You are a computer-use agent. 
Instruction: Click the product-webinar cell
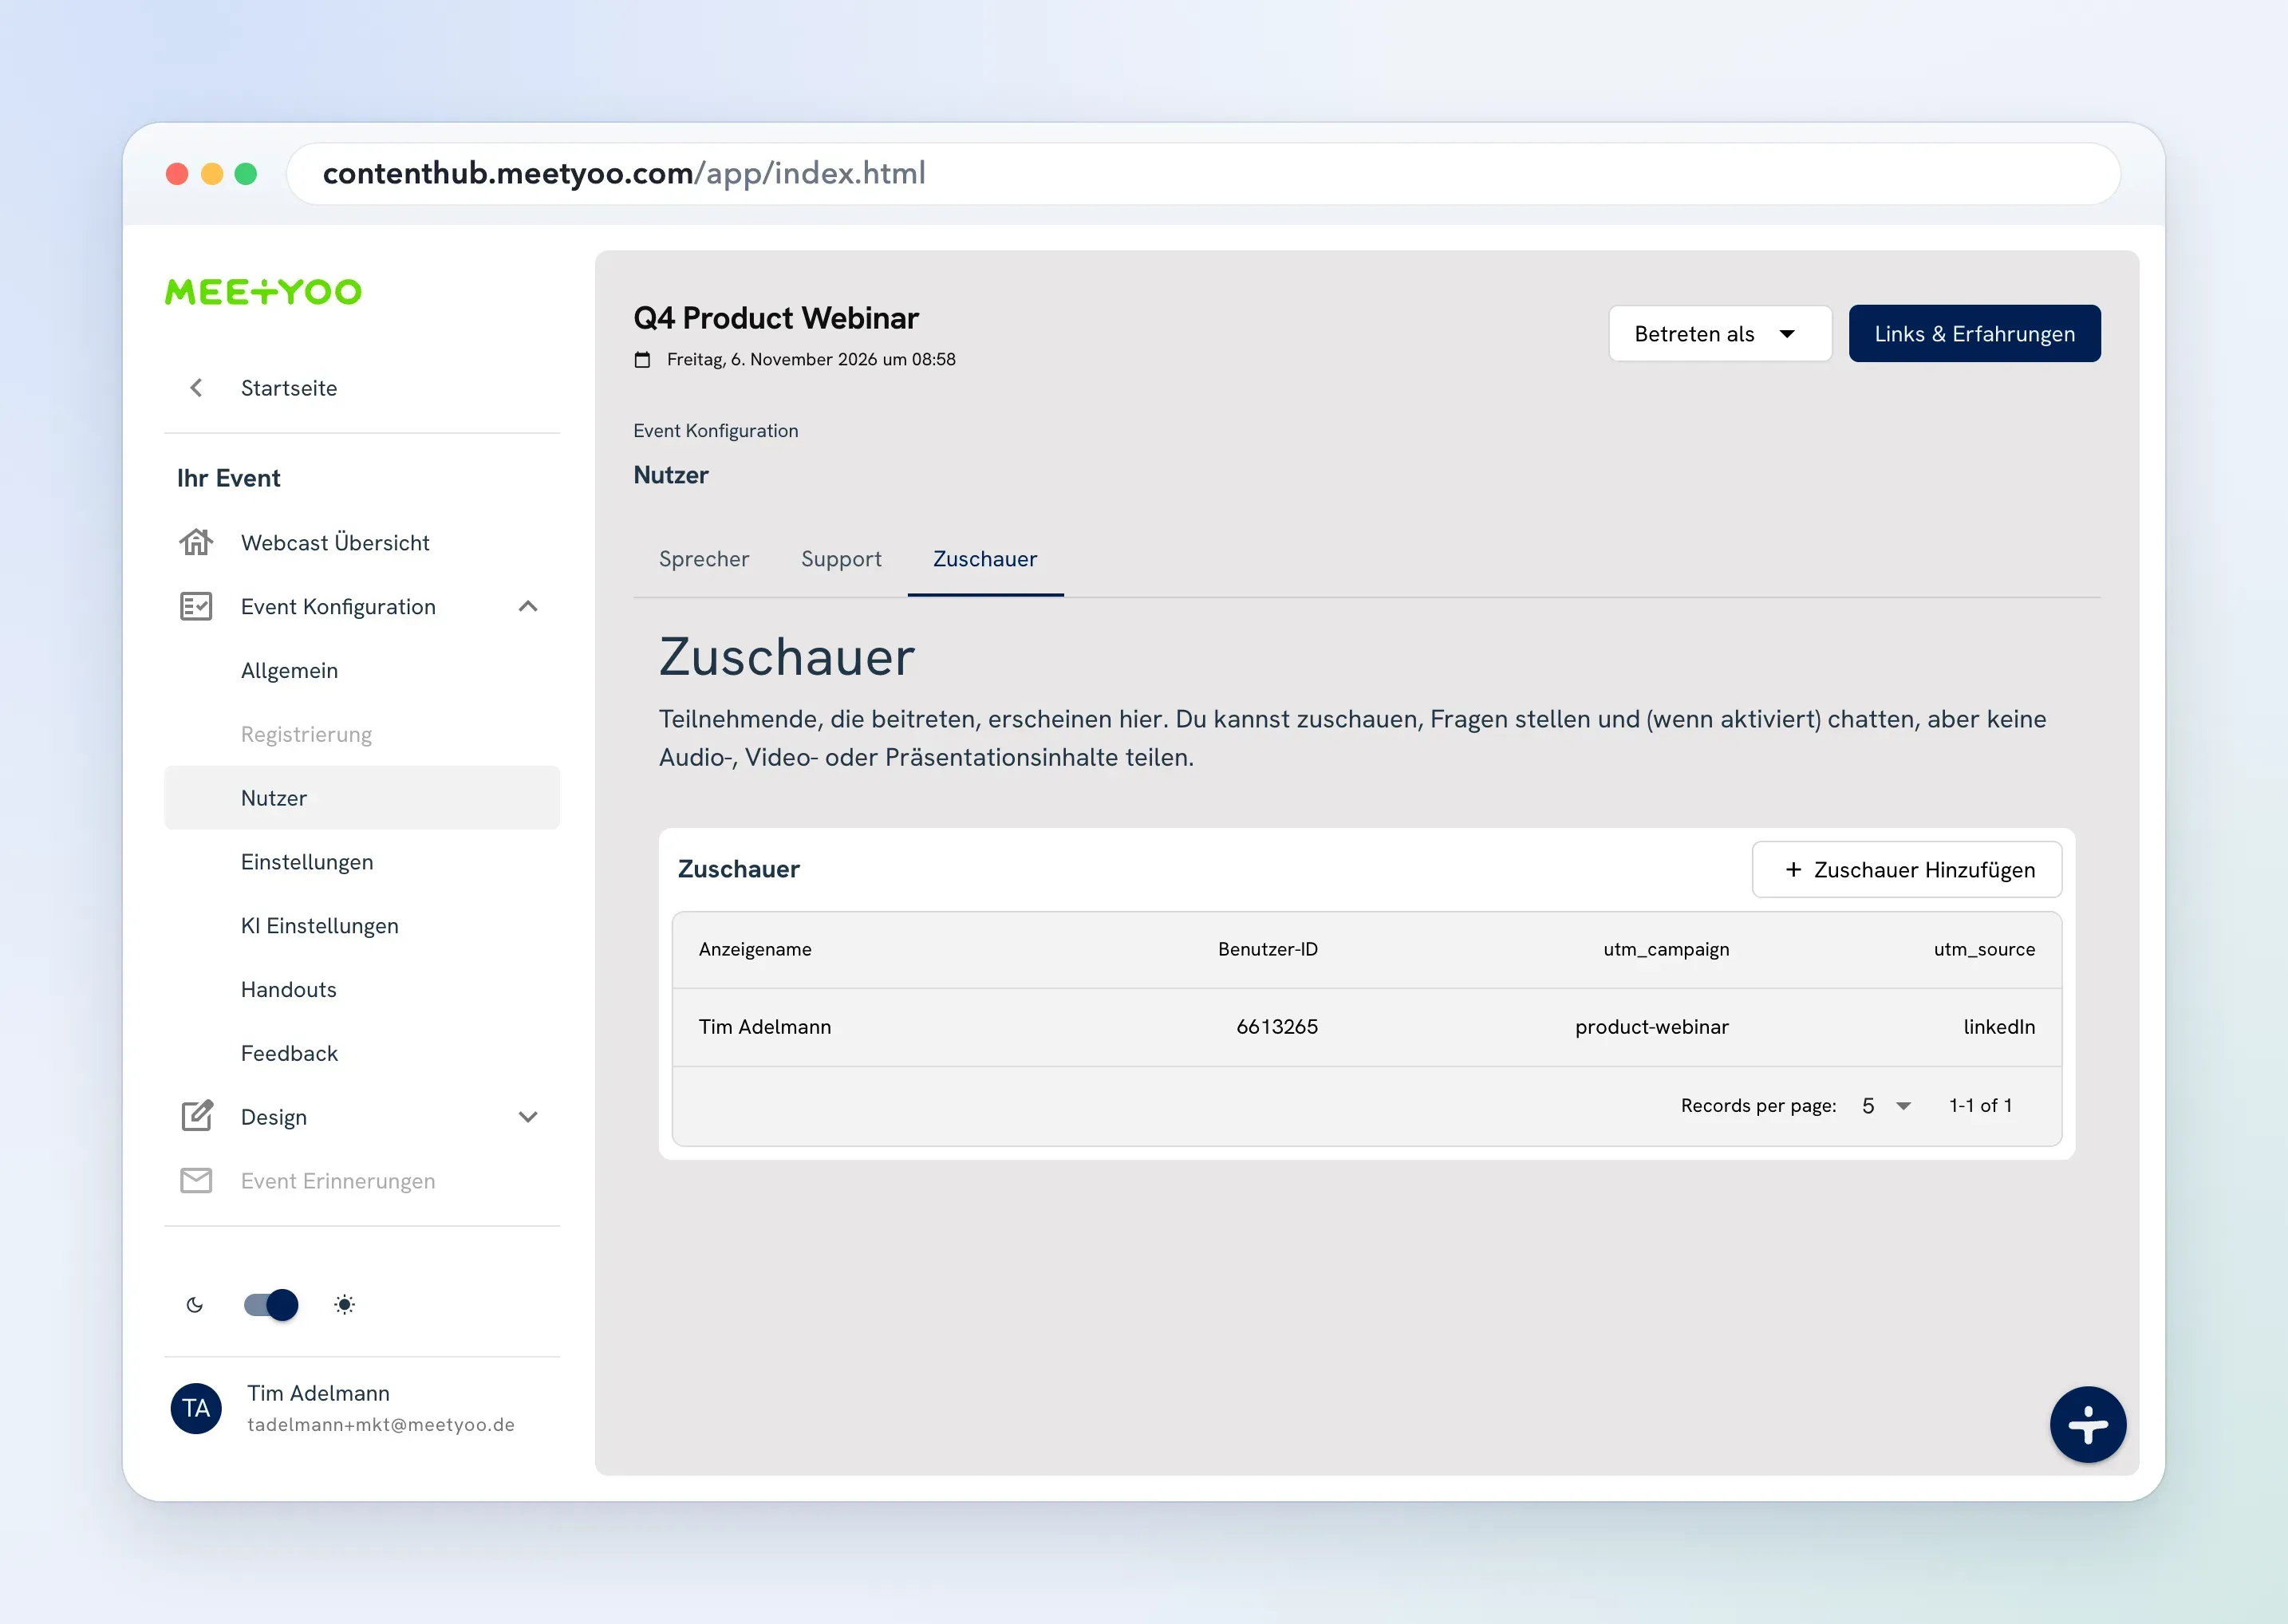(1651, 1027)
